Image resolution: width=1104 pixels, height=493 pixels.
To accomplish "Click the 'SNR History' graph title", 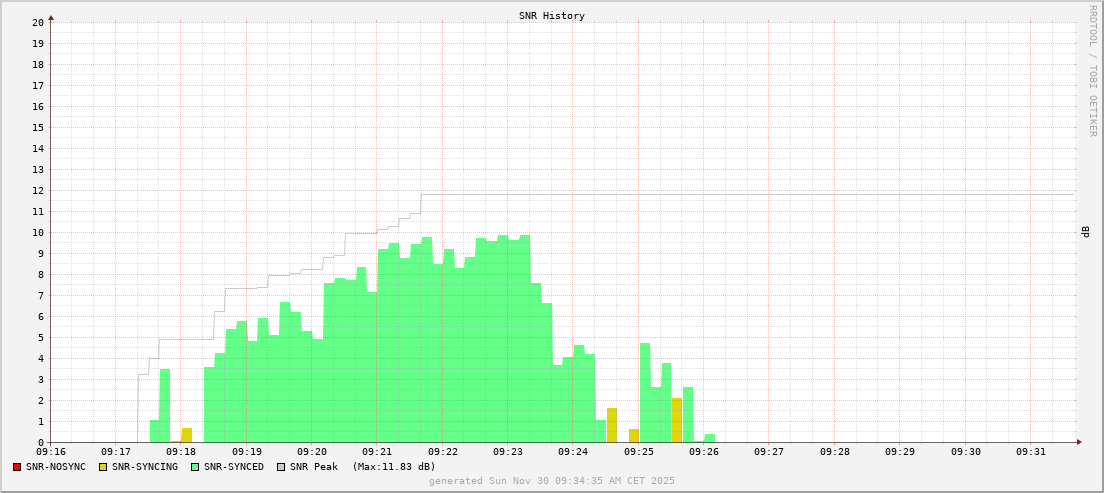I will [551, 16].
